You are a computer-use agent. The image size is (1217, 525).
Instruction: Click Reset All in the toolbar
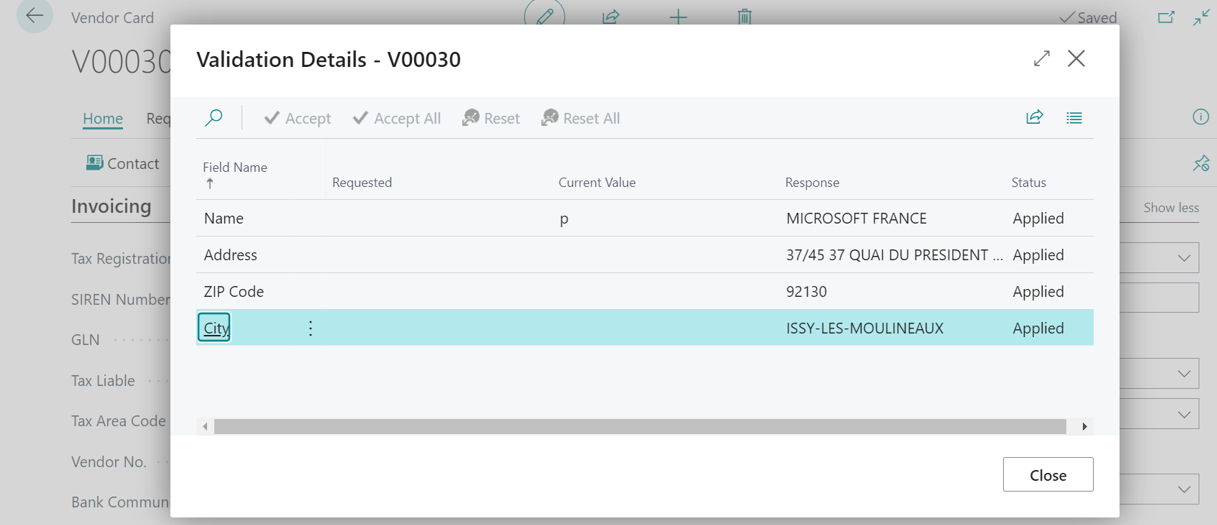click(581, 118)
